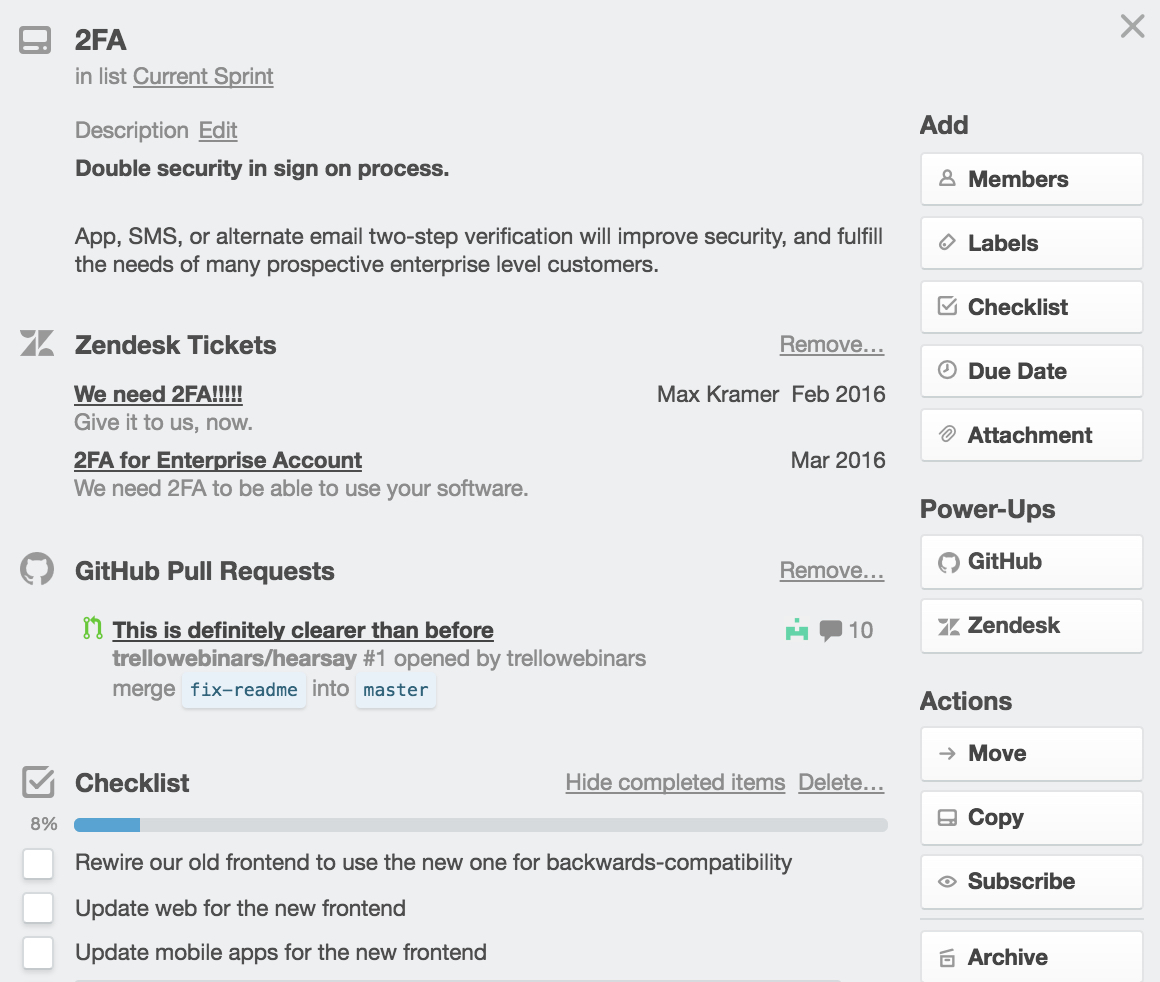This screenshot has width=1160, height=982.
Task: Click 'We need 2FA to be able to use' text
Action: point(301,488)
